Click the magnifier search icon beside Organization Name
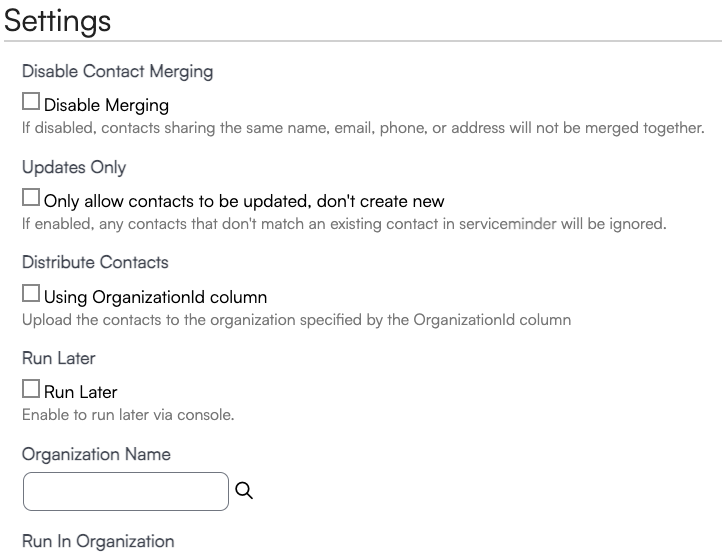The height and width of the screenshot is (559, 722). (x=244, y=491)
